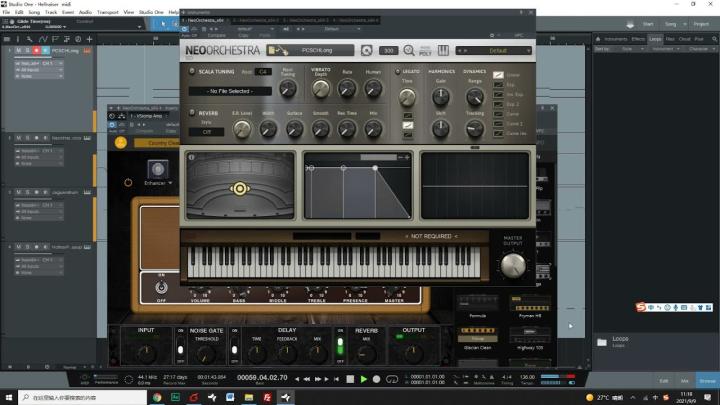Image resolution: width=720 pixels, height=405 pixels.
Task: Click the magnifier icon in NeoOrchestra header
Action: [409, 50]
